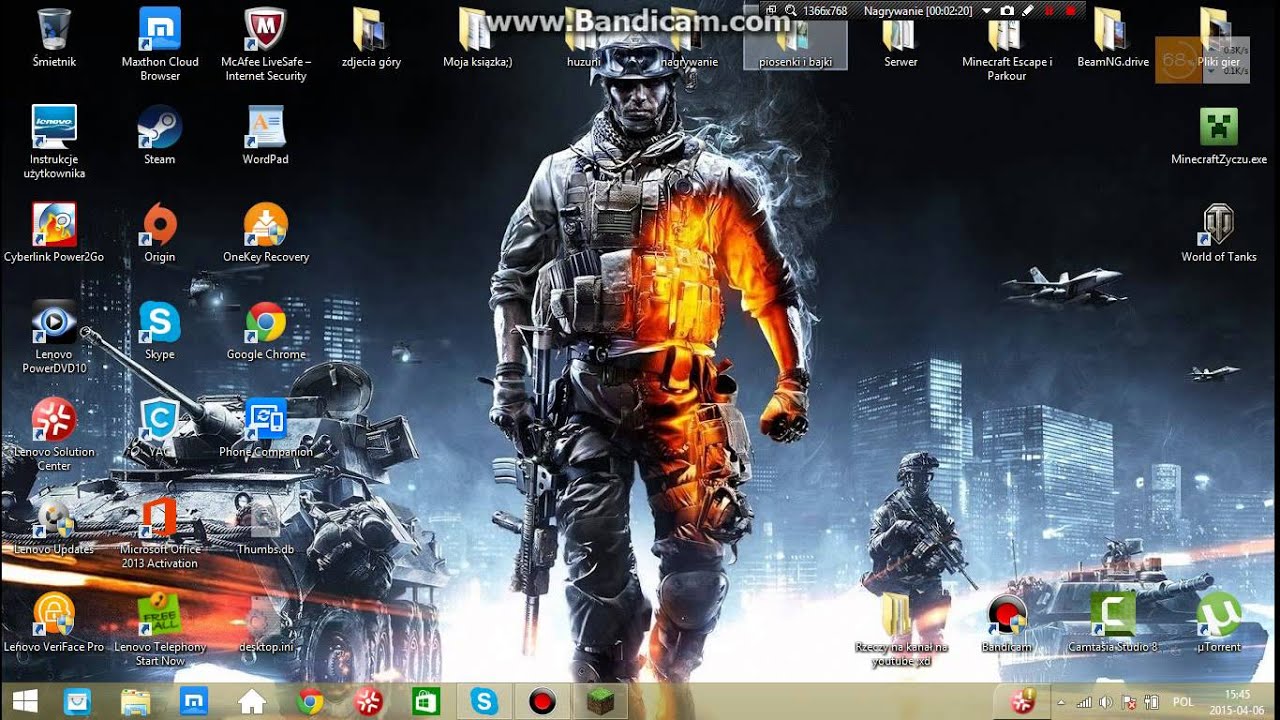Image resolution: width=1280 pixels, height=720 pixels.
Task: Open Microsoft Office 2013 Activation
Action: coord(160,532)
